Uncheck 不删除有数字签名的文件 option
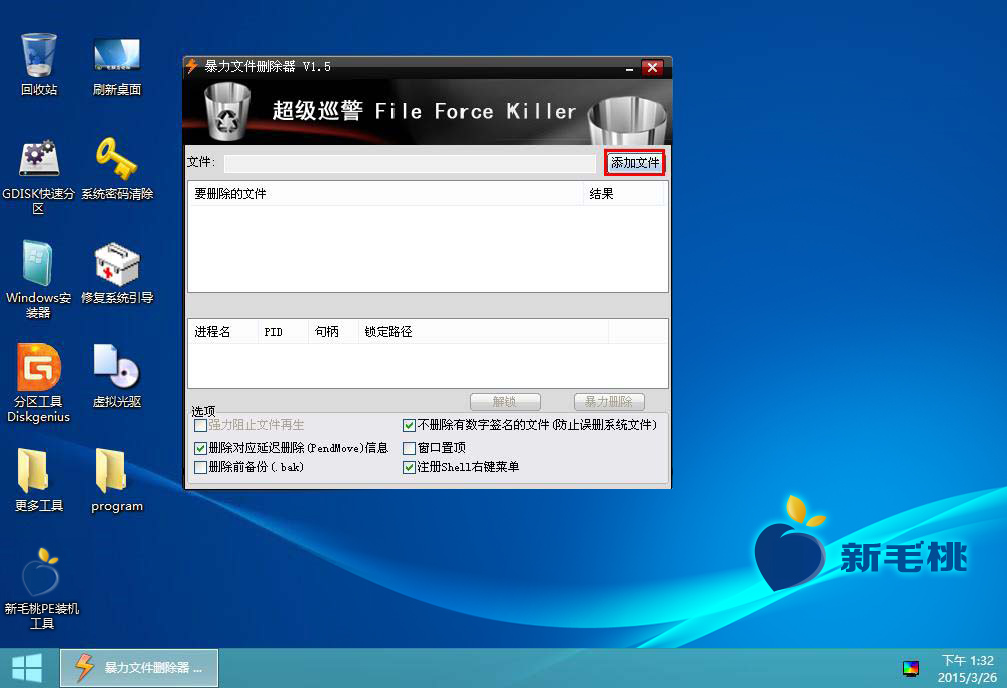The height and width of the screenshot is (688, 1007). pyautogui.click(x=409, y=425)
